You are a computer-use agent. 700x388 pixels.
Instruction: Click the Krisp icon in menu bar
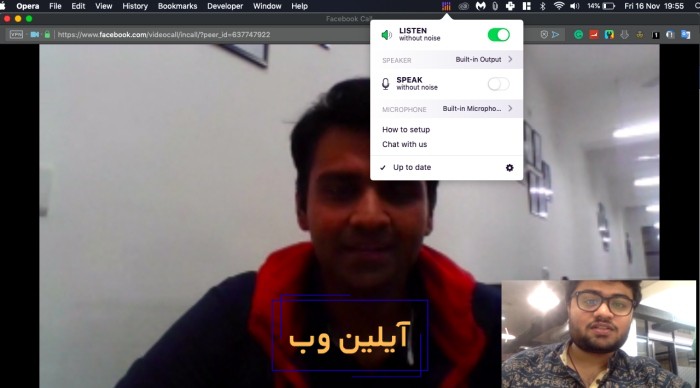446,6
